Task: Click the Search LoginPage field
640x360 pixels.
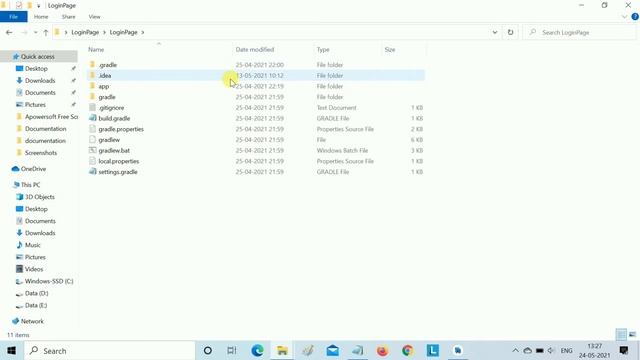Action: click(579, 32)
